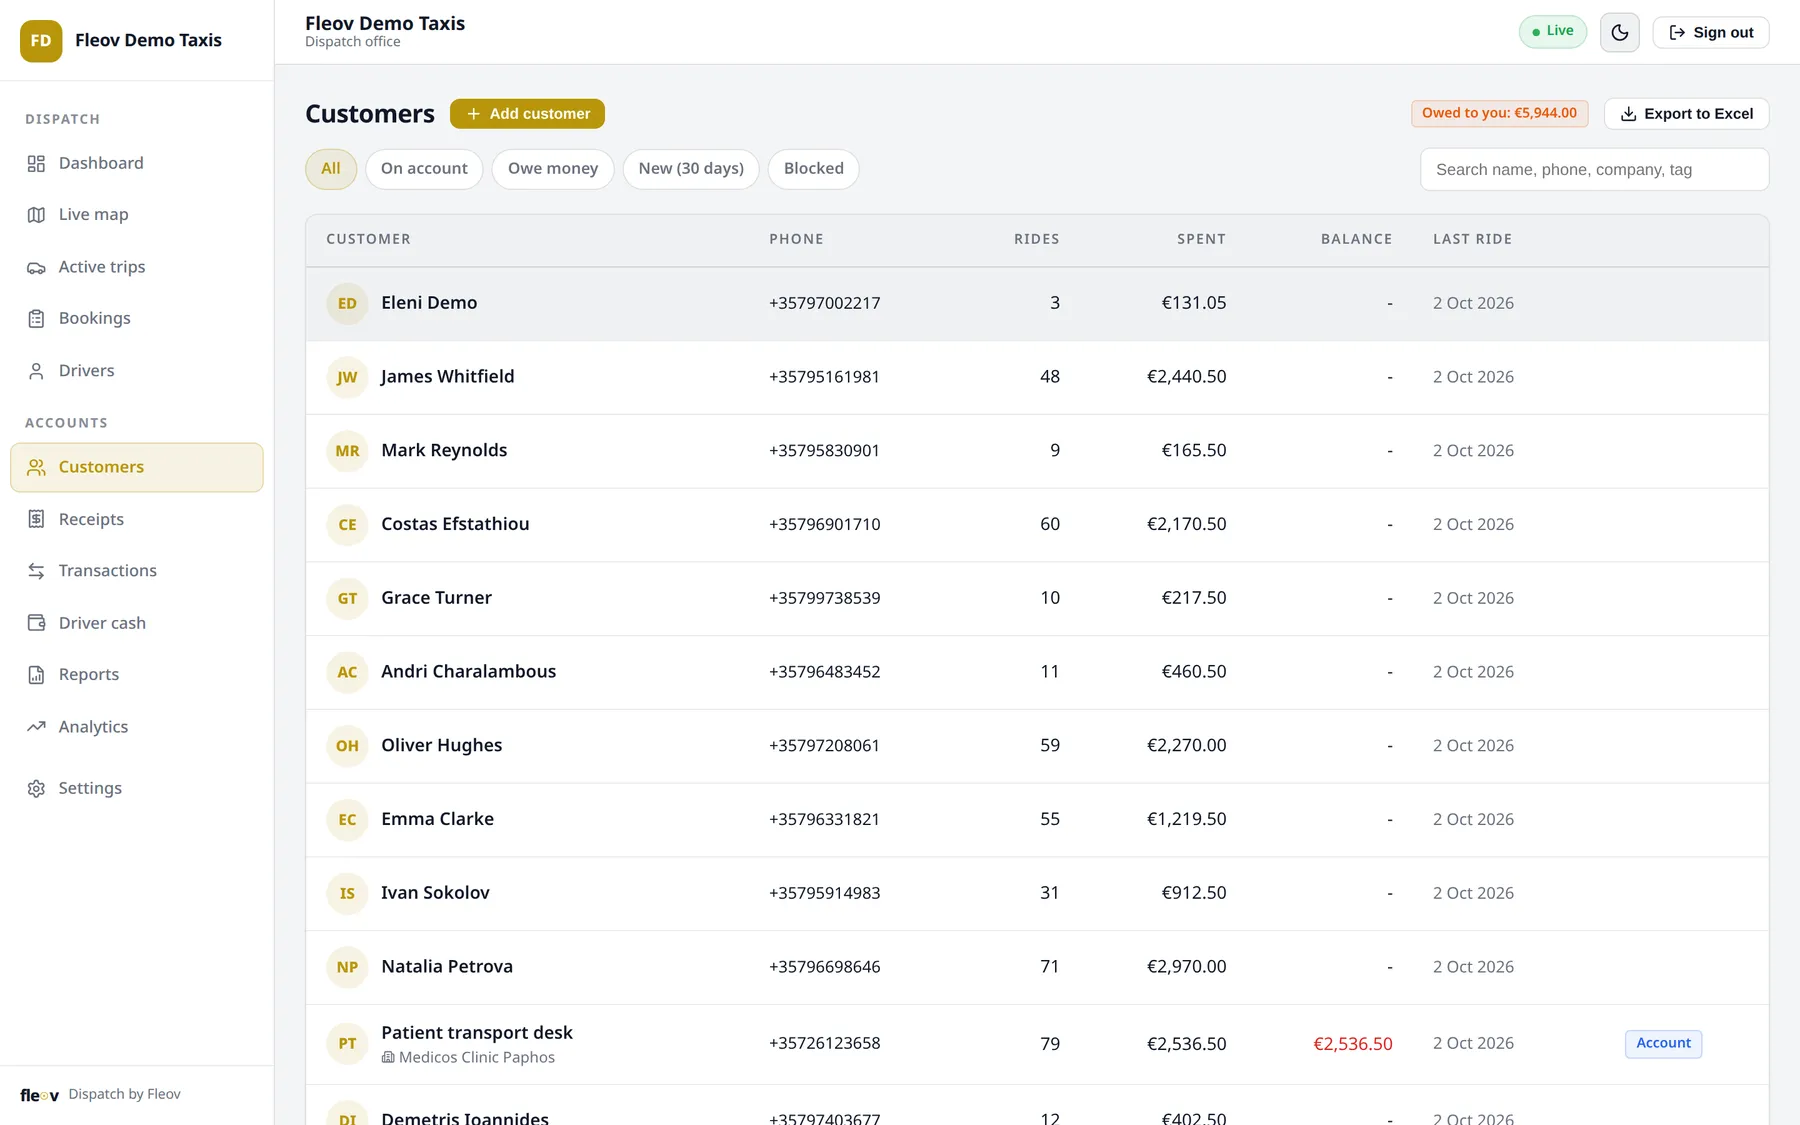This screenshot has height=1125, width=1800.
Task: Click the Driver cash wallet icon
Action: (36, 623)
